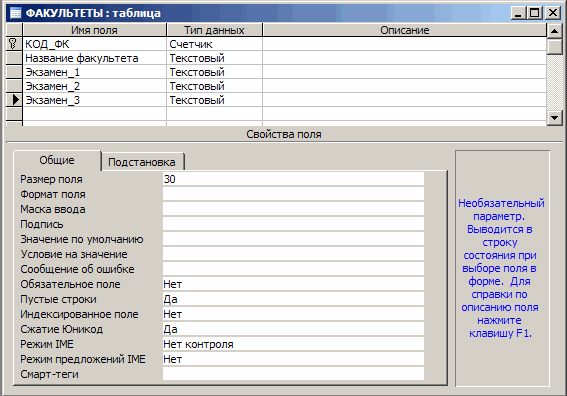Open the Индексированное поле value box
This screenshot has height=396, width=567.
(293, 314)
